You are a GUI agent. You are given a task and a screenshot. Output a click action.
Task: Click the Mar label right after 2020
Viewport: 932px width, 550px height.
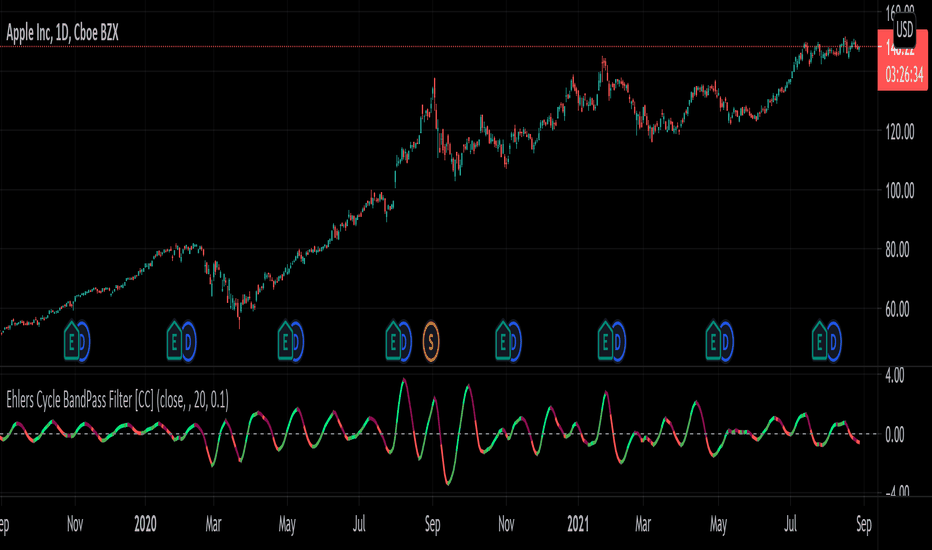point(213,524)
